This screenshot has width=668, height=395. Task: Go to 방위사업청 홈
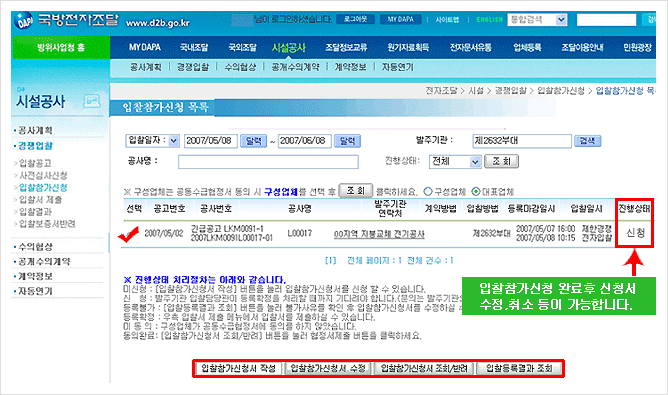(x=61, y=47)
